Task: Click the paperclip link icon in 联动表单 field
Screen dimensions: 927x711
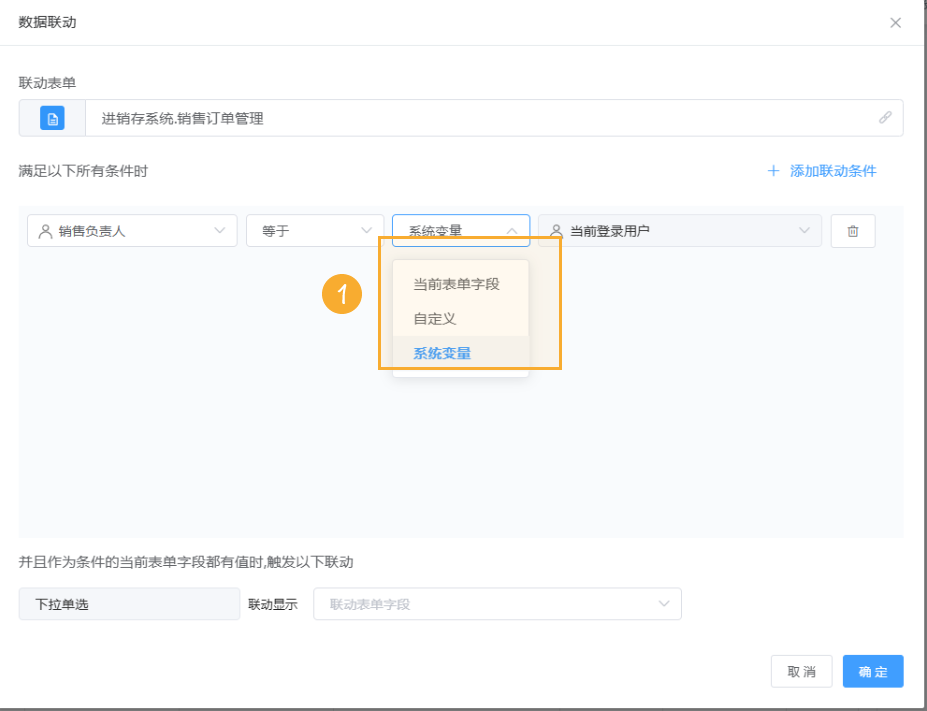Action: point(884,117)
